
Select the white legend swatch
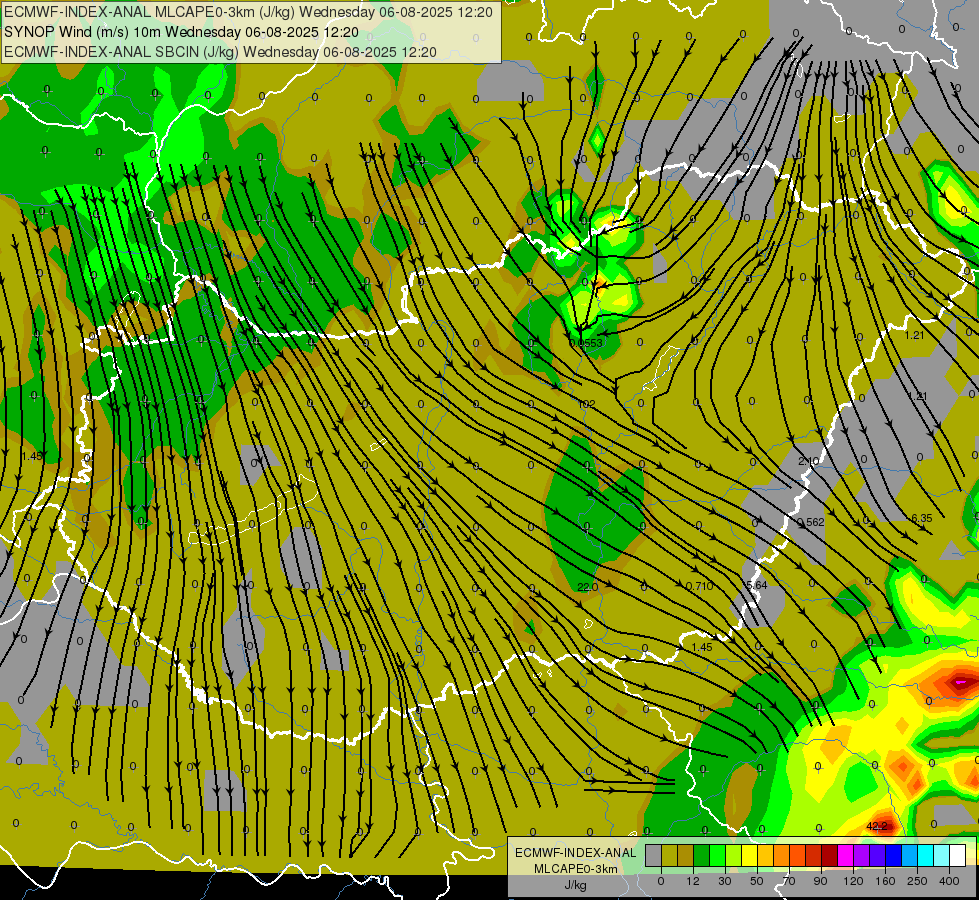(958, 855)
